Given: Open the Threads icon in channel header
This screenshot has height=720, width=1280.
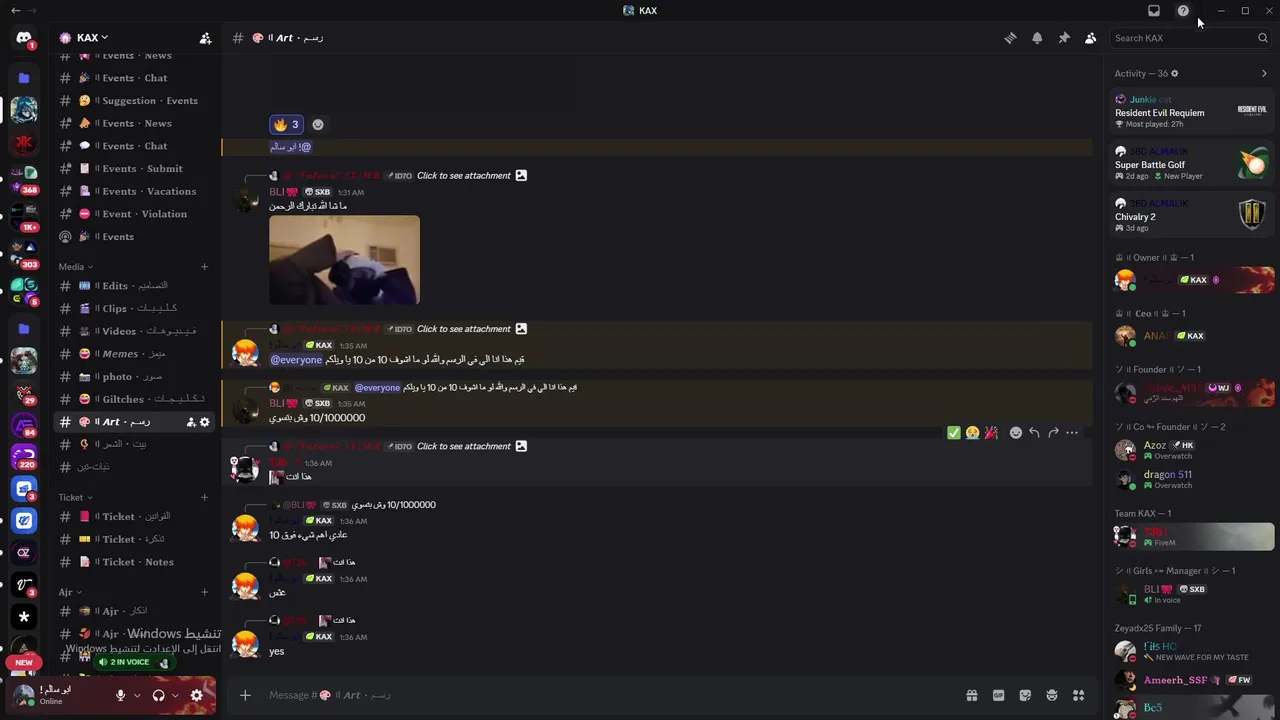Looking at the screenshot, I should (x=1010, y=38).
